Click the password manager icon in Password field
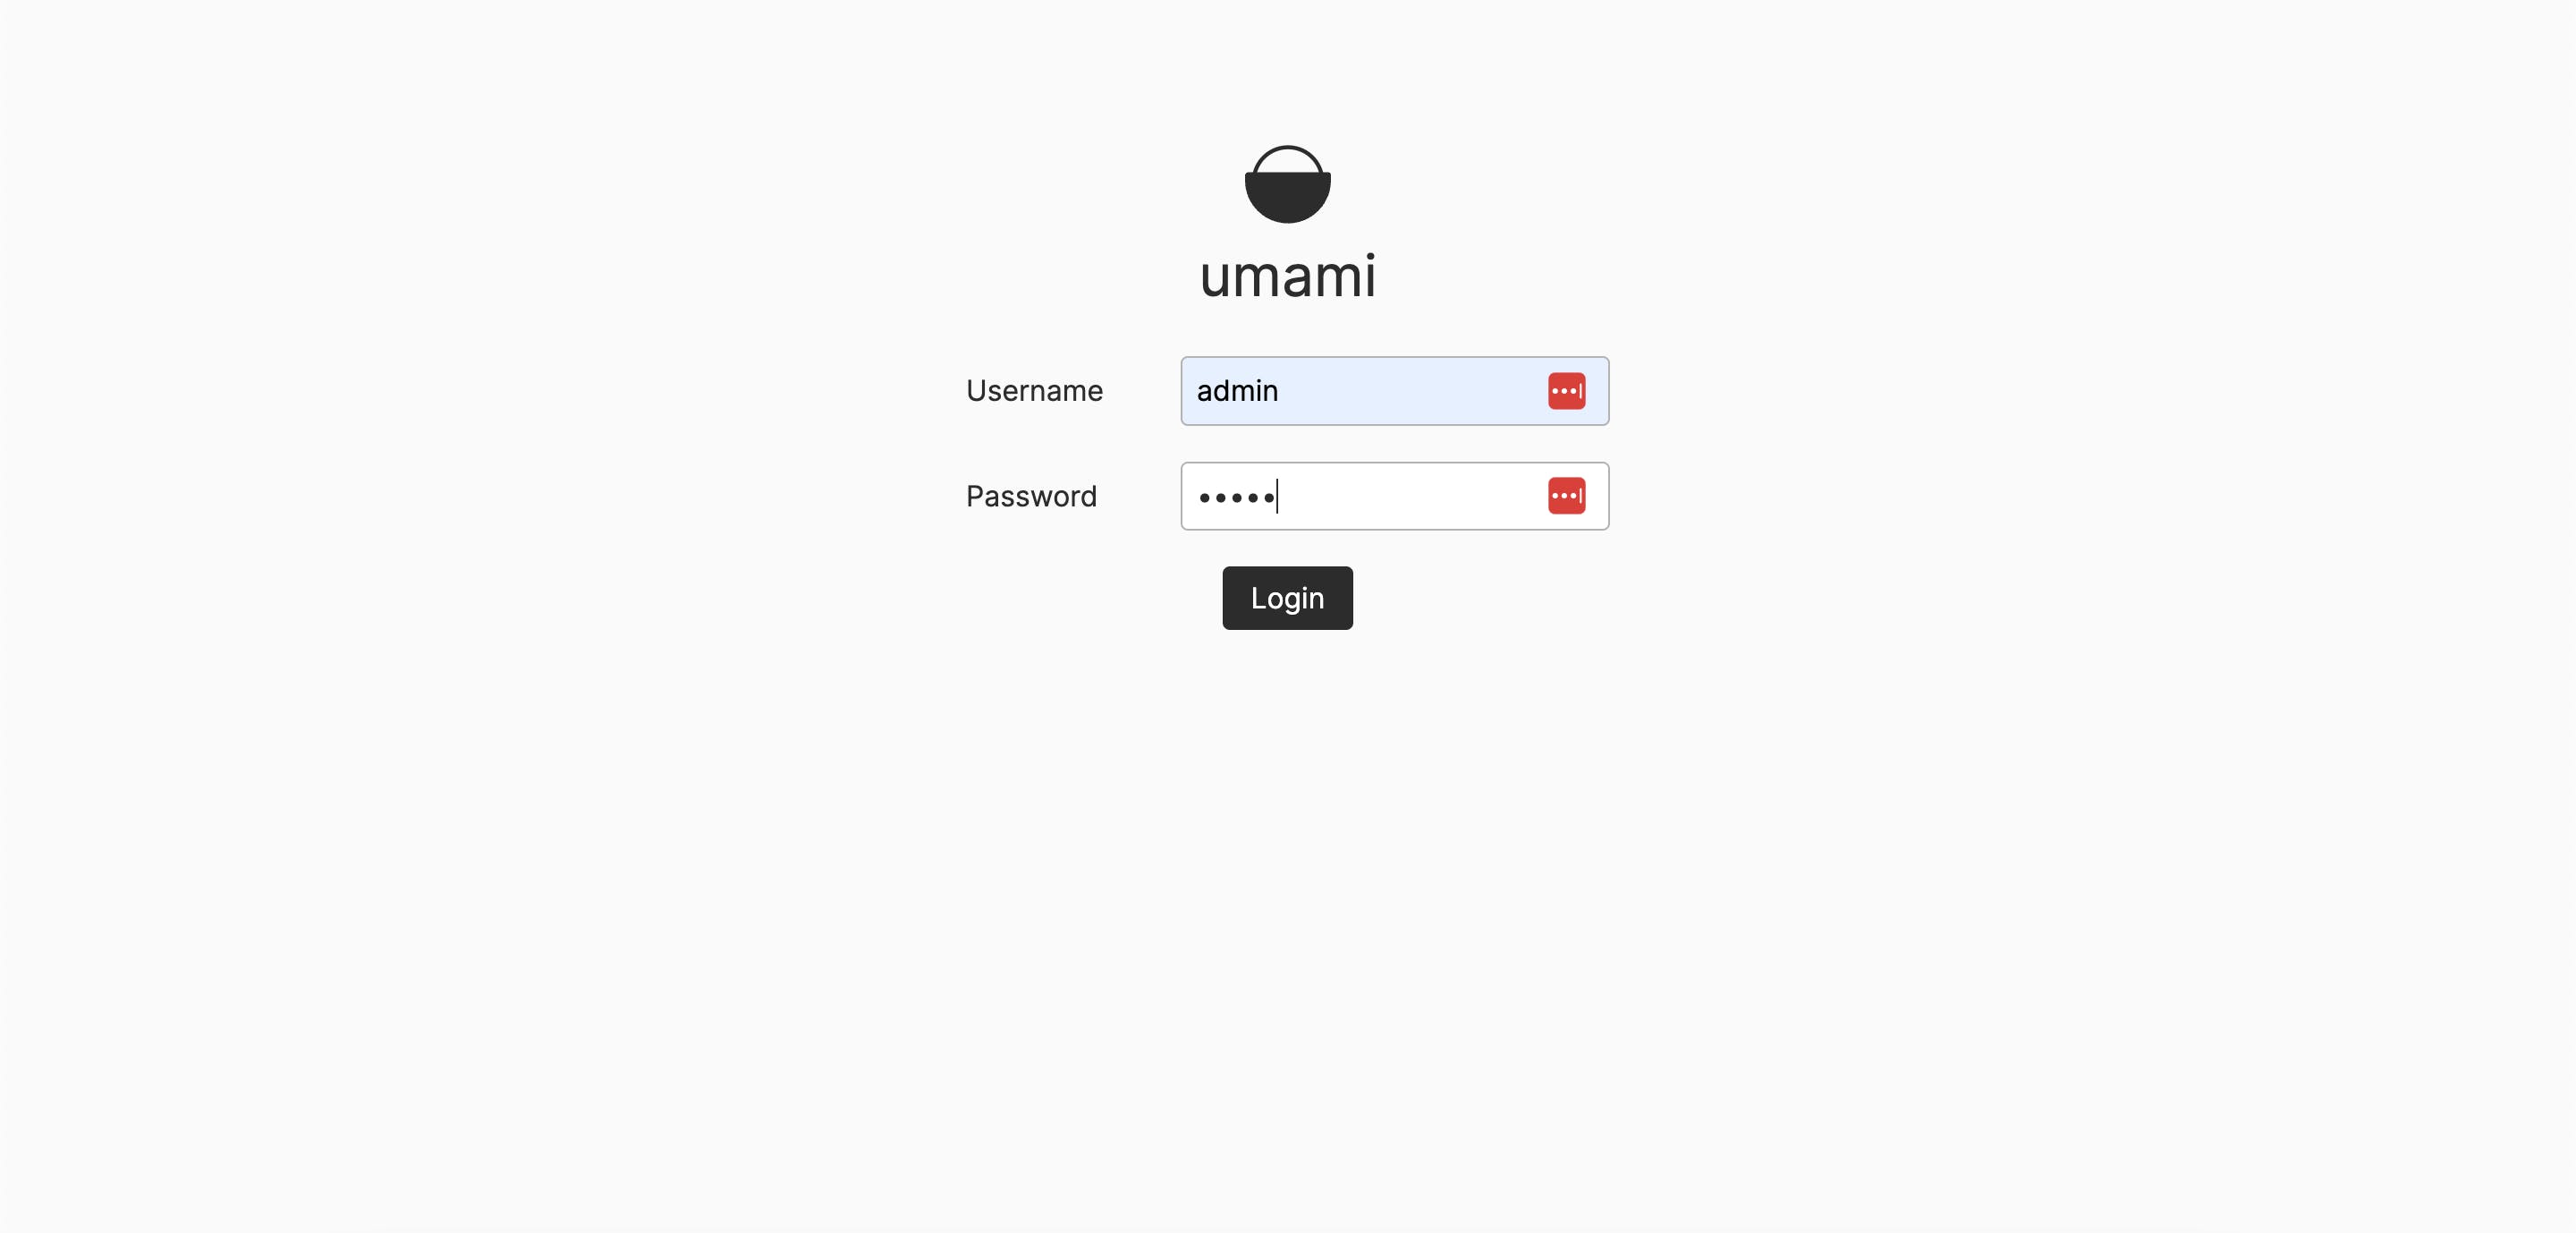 pyautogui.click(x=1566, y=496)
